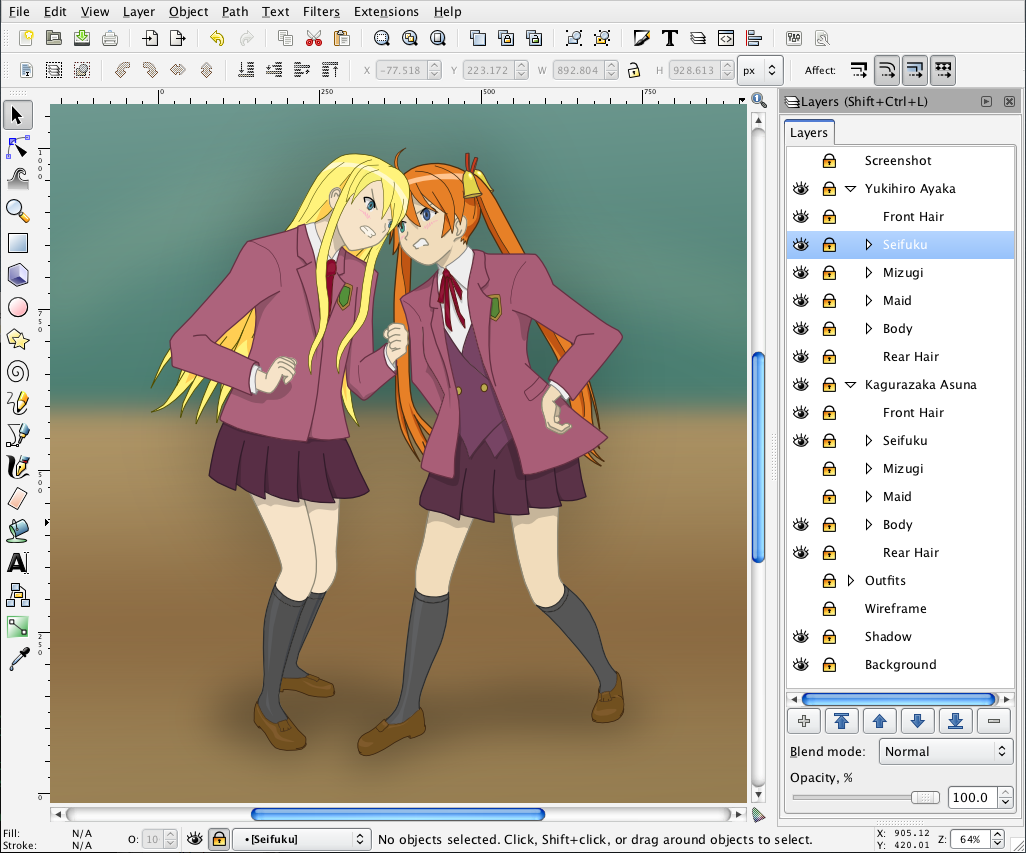The image size is (1026, 853).
Task: Select the Pencil freehand tool
Action: pos(17,403)
